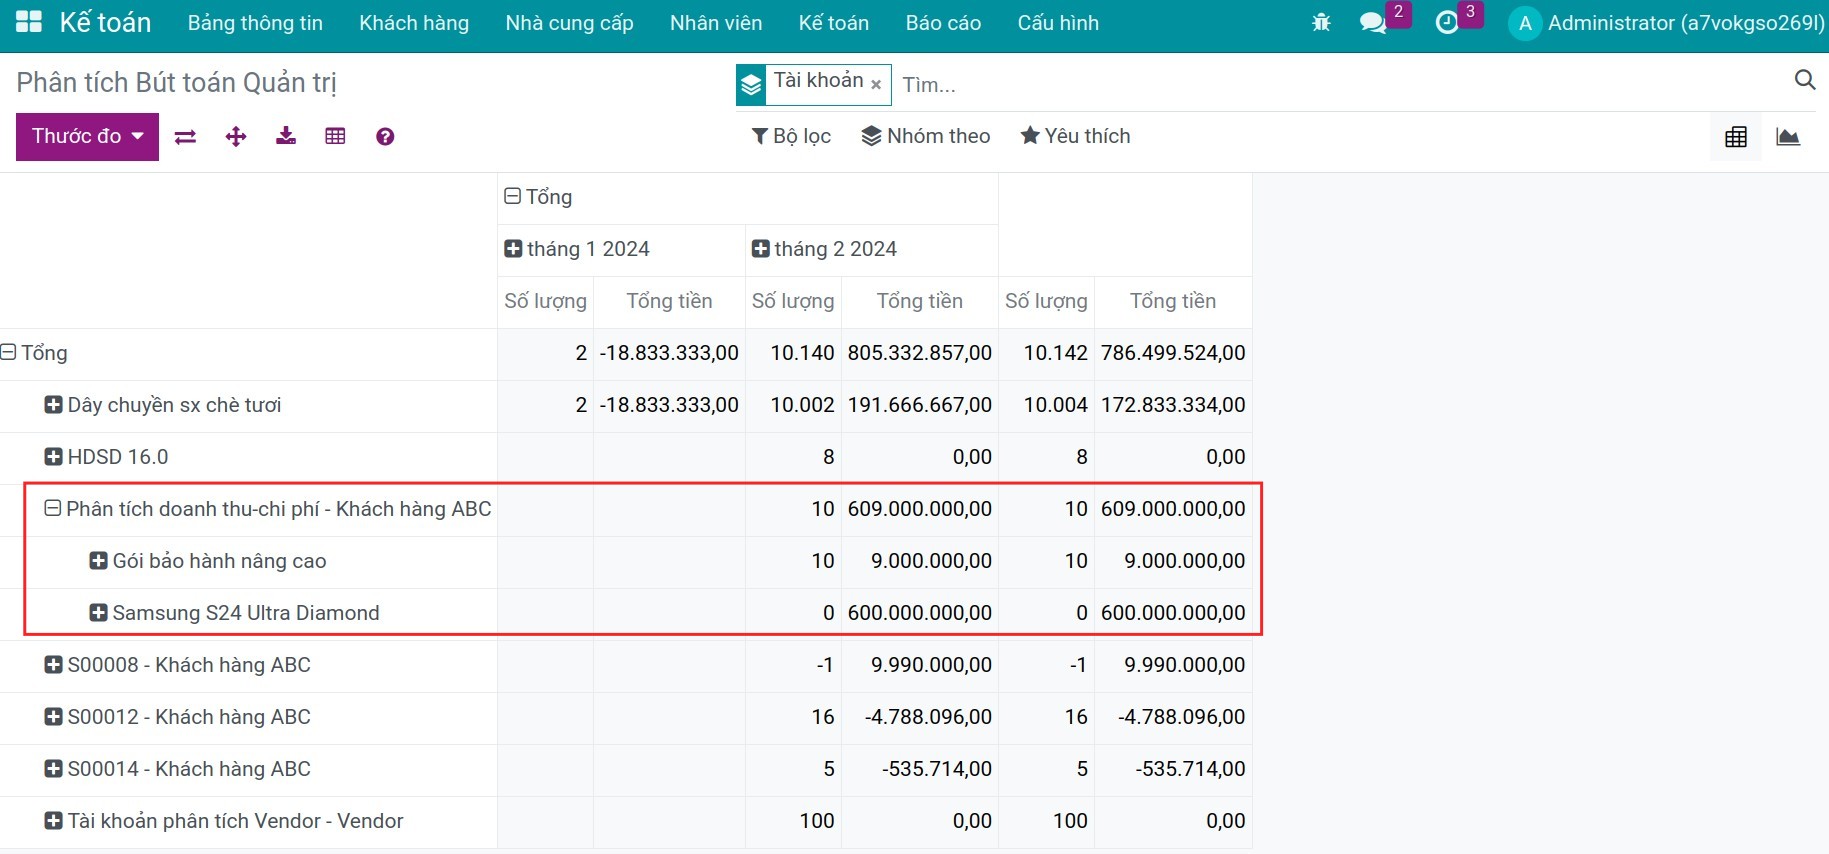
Task: Click the Administrator avatar icon
Action: (x=1525, y=23)
